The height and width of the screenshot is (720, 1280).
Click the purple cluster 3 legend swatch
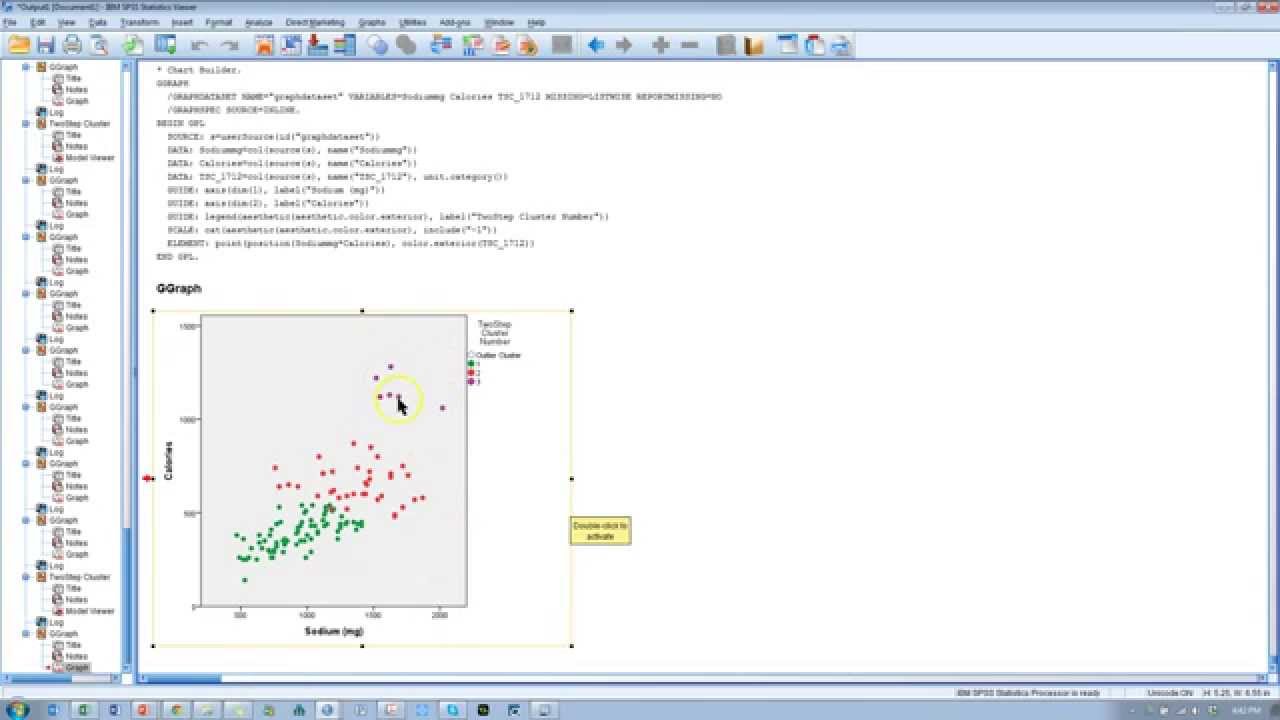pos(471,382)
